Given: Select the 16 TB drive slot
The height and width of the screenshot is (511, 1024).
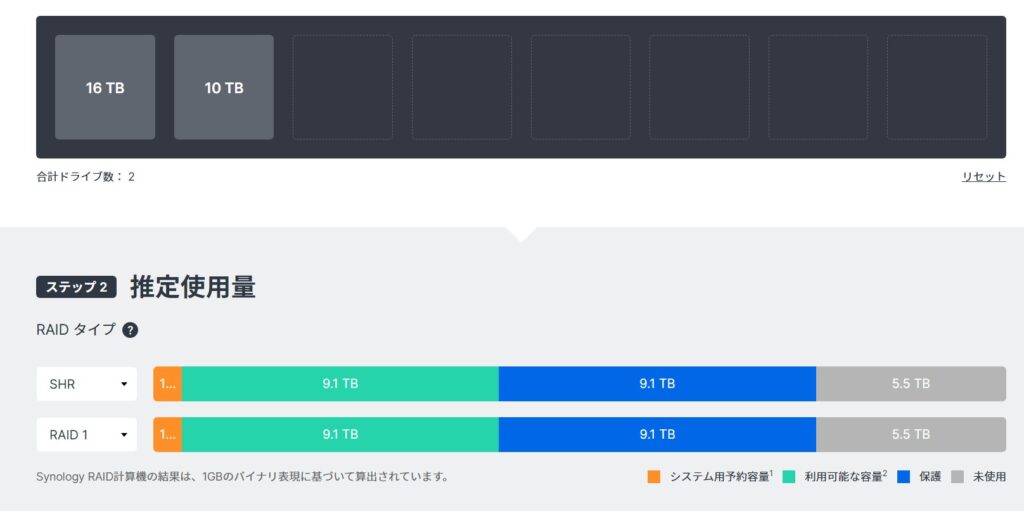Looking at the screenshot, I should click(105, 88).
